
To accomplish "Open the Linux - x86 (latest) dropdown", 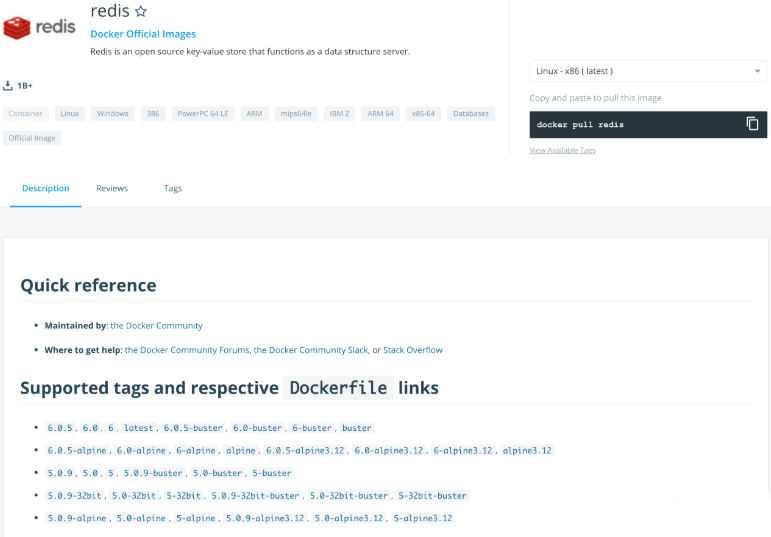I will (x=648, y=71).
